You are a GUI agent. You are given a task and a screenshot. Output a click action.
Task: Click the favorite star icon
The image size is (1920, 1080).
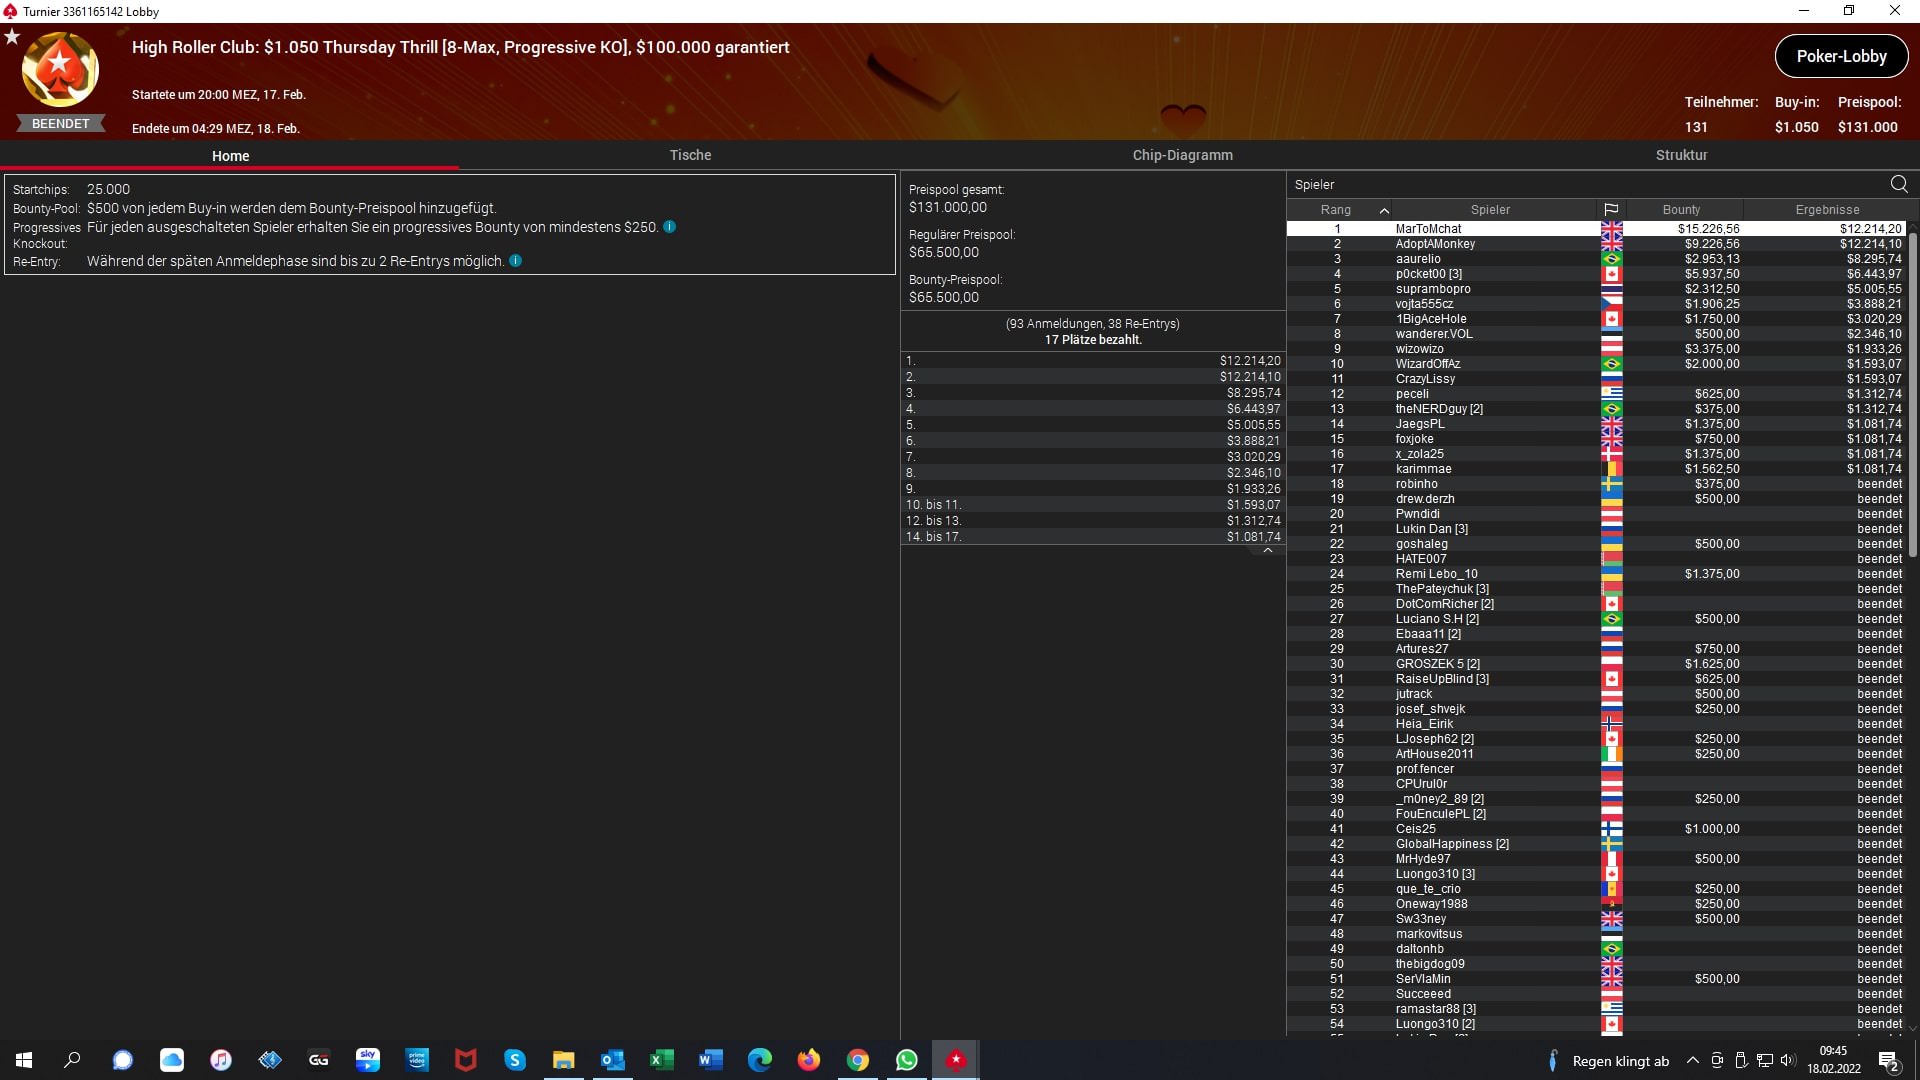point(12,37)
